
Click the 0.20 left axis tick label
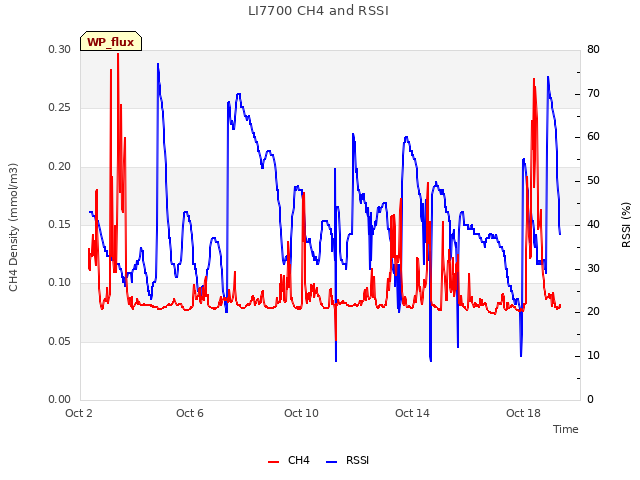(60, 167)
